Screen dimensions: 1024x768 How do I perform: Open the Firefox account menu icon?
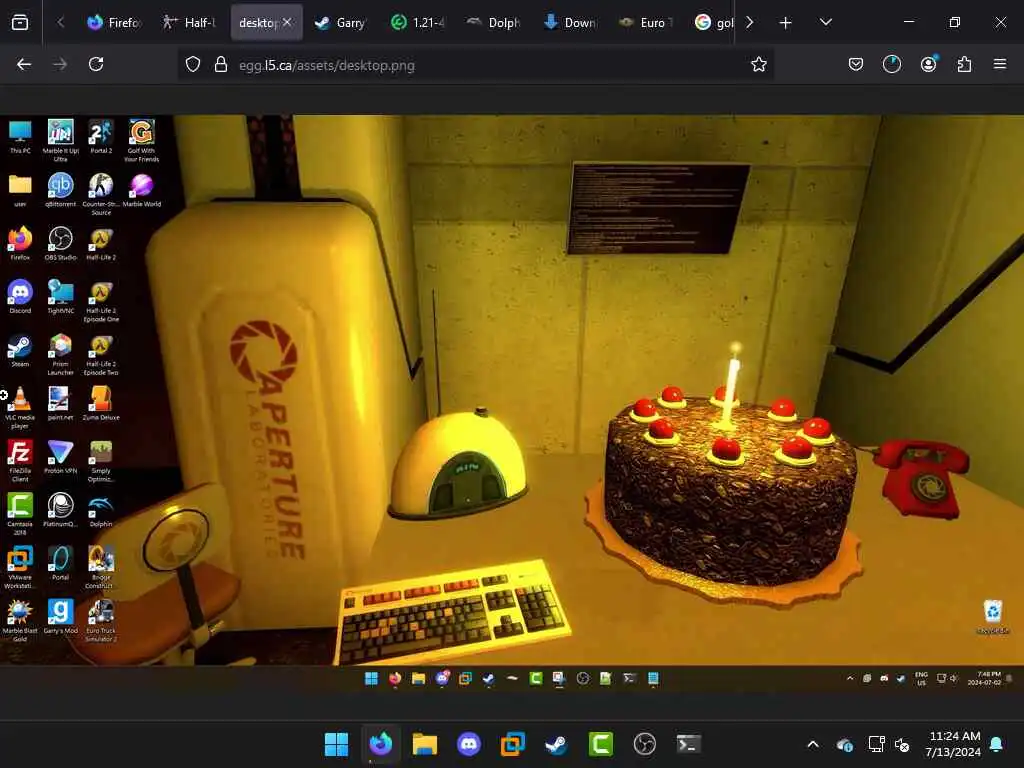coord(929,64)
